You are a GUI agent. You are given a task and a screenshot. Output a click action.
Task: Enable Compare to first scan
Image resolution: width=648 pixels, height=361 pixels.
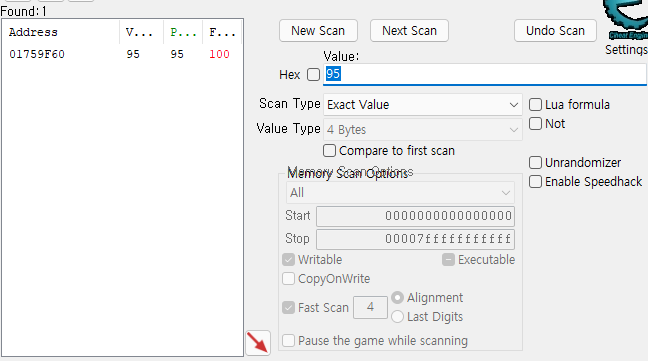coord(329,151)
